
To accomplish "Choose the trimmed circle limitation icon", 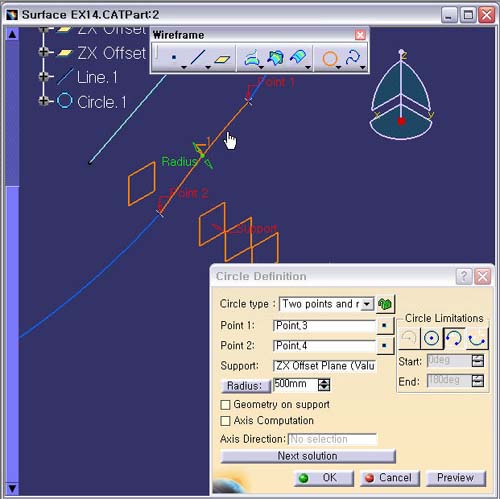I will point(454,338).
